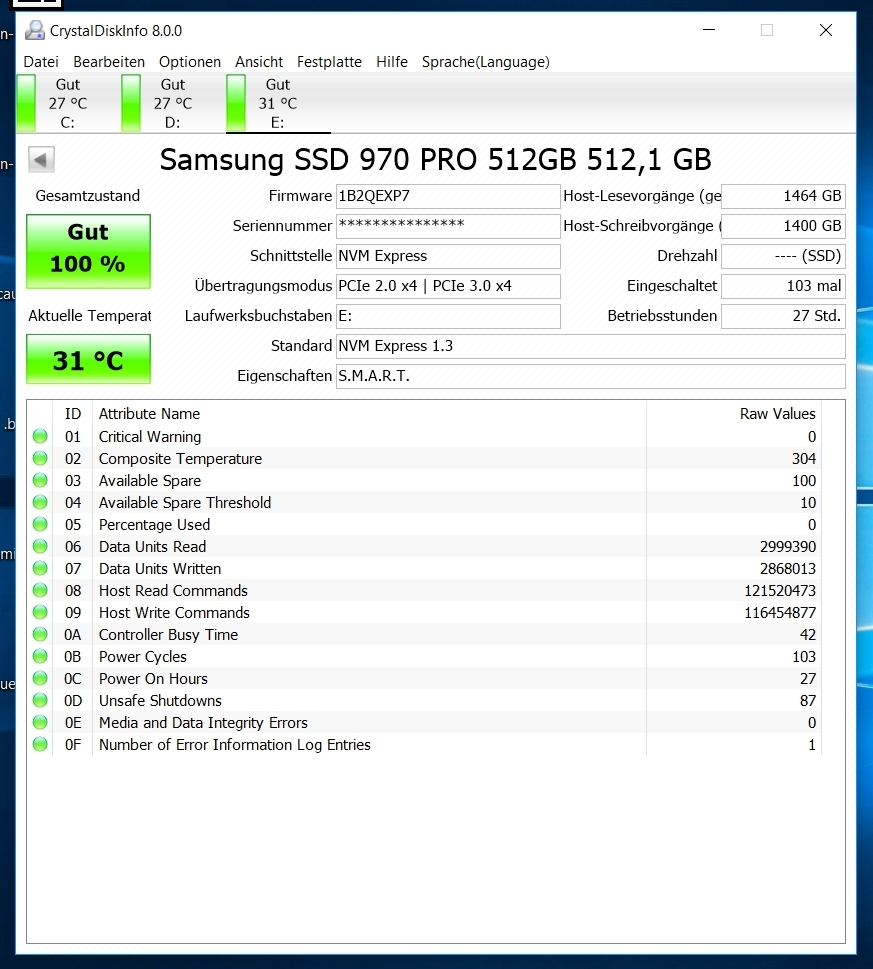Screen dimensions: 873x969
Task: Select drive E: health tab
Action: 278,103
